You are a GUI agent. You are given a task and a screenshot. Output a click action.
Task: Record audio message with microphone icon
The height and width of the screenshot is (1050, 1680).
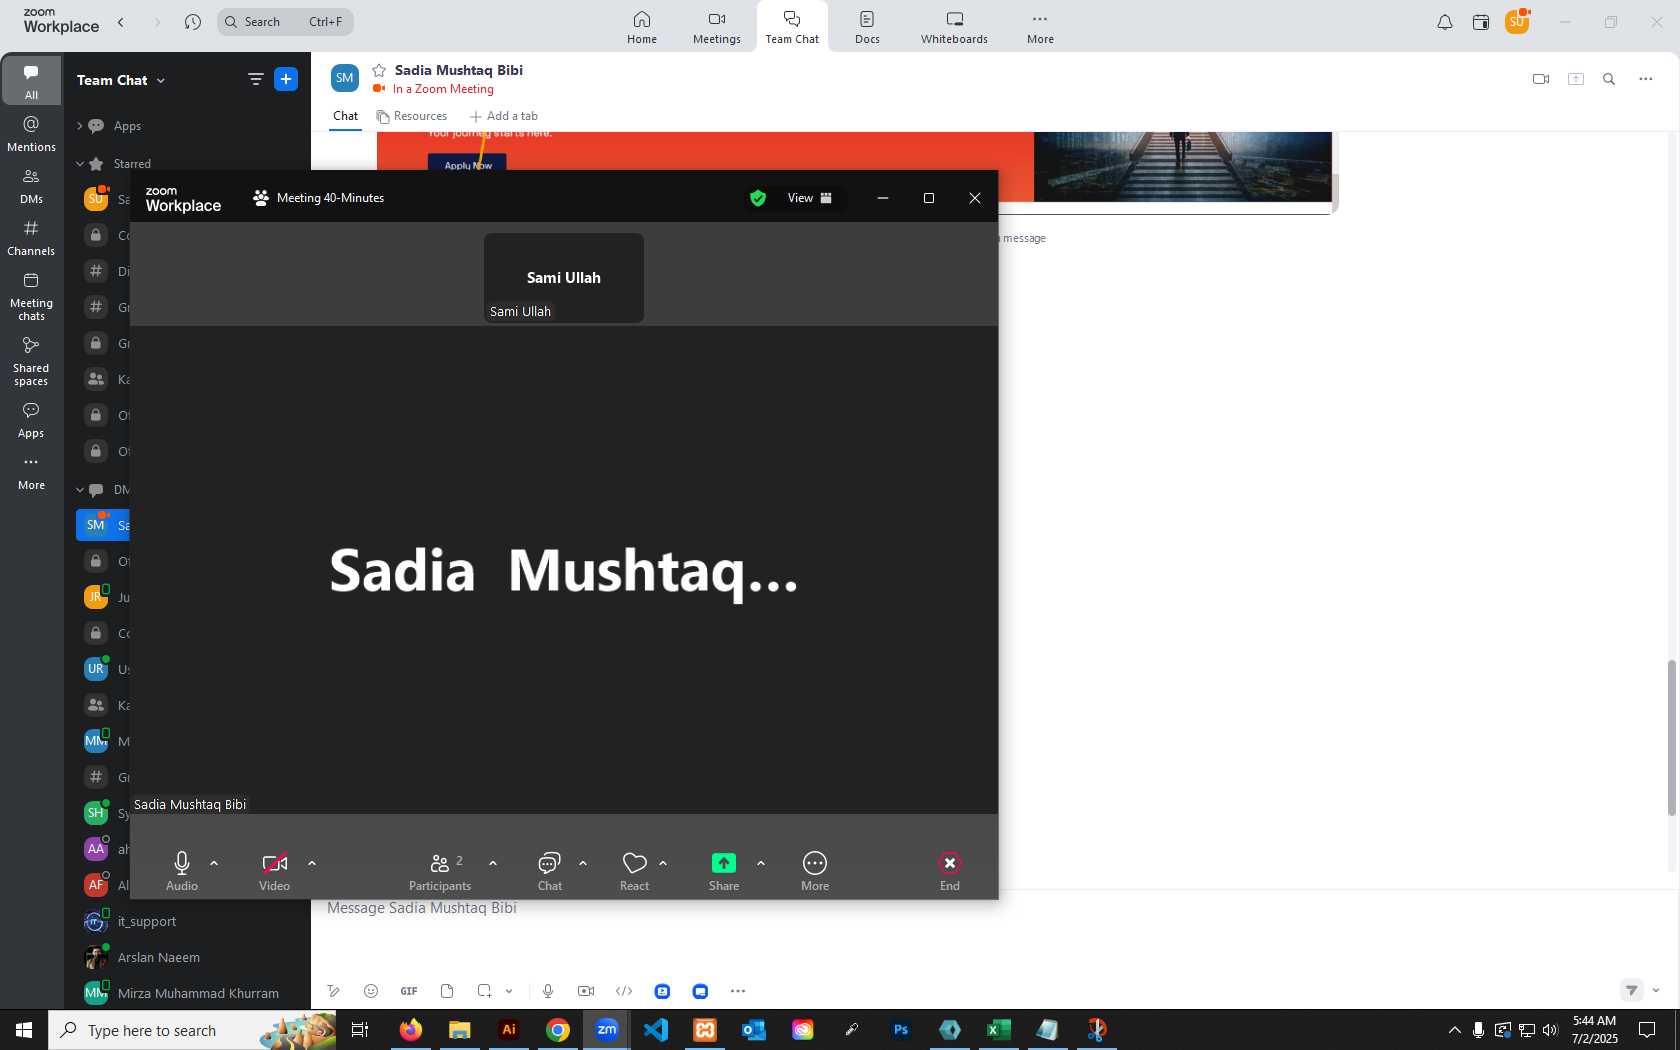pyautogui.click(x=548, y=991)
